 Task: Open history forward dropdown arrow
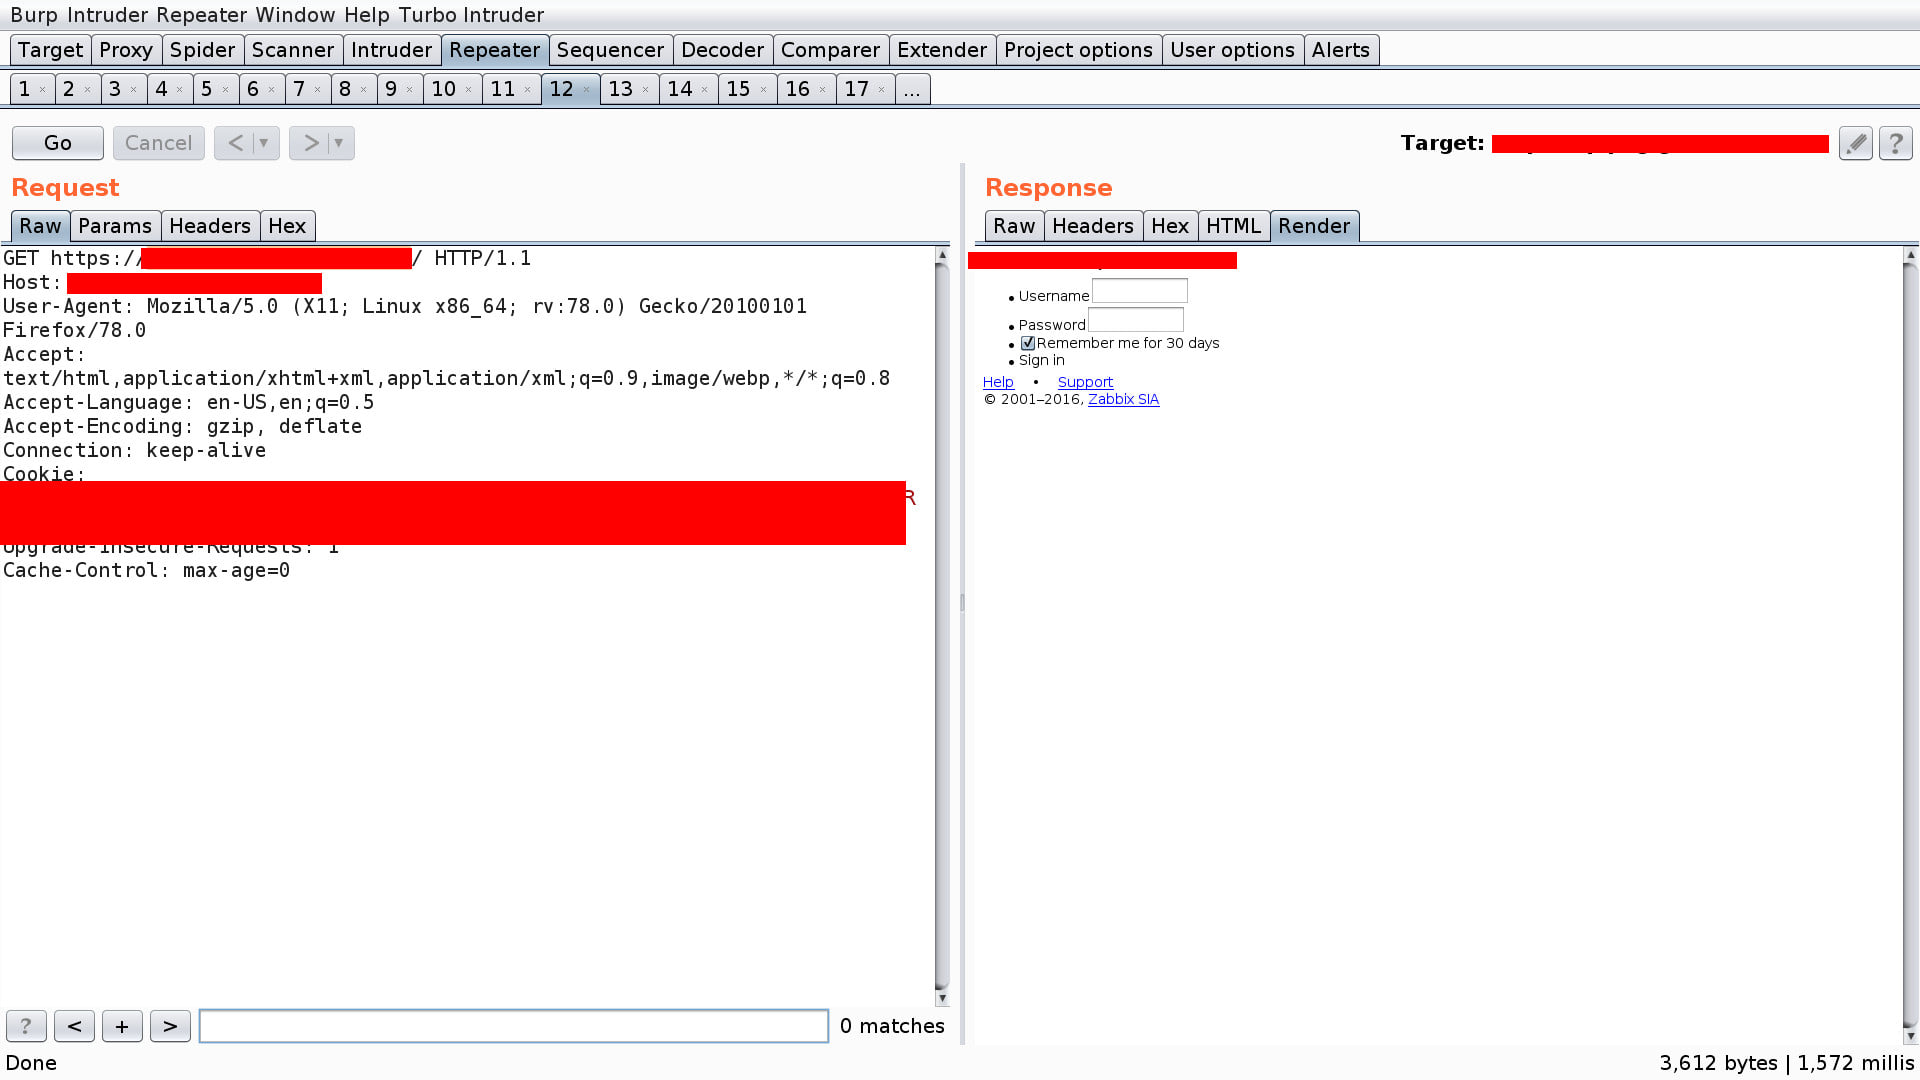(339, 143)
